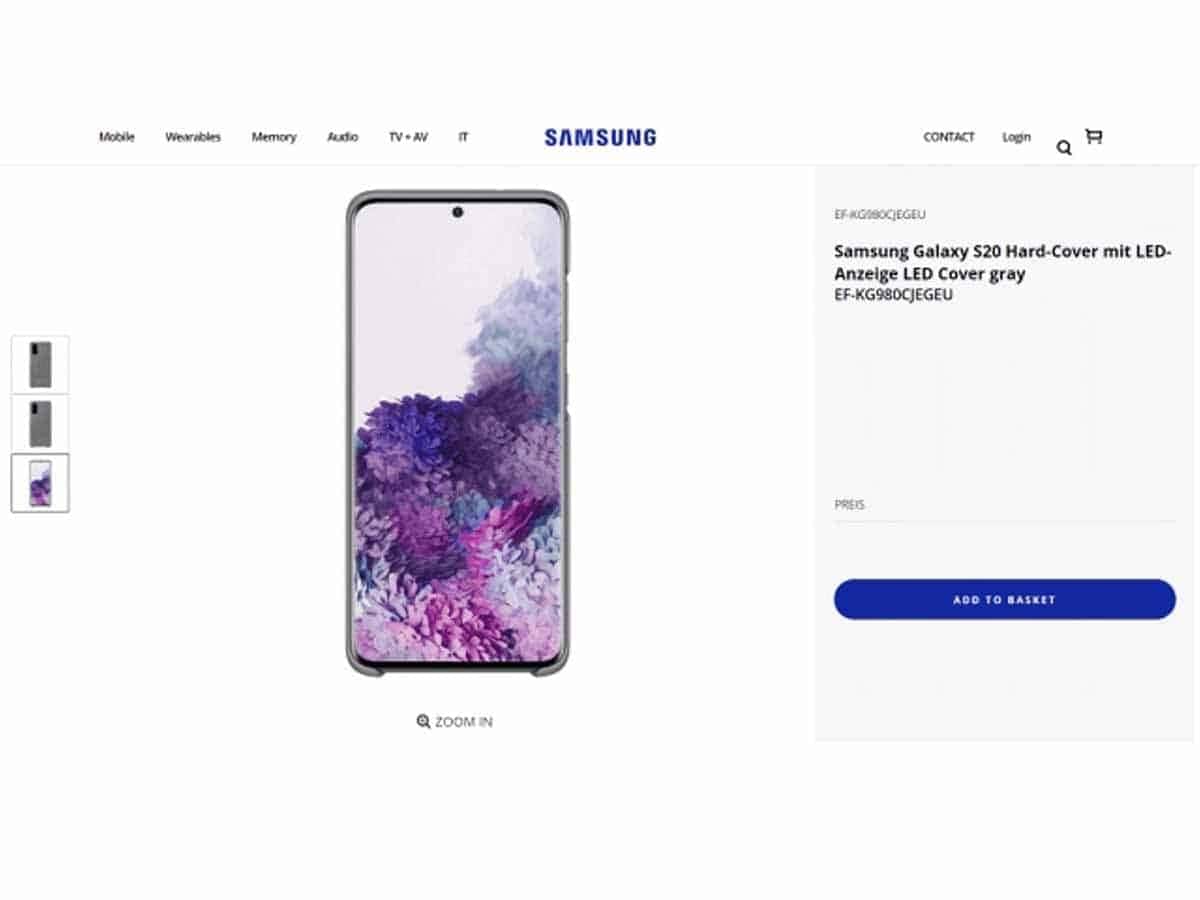Click the EF-KG980CJEGEU code above the title
Image resolution: width=1200 pixels, height=900 pixels.
point(880,214)
